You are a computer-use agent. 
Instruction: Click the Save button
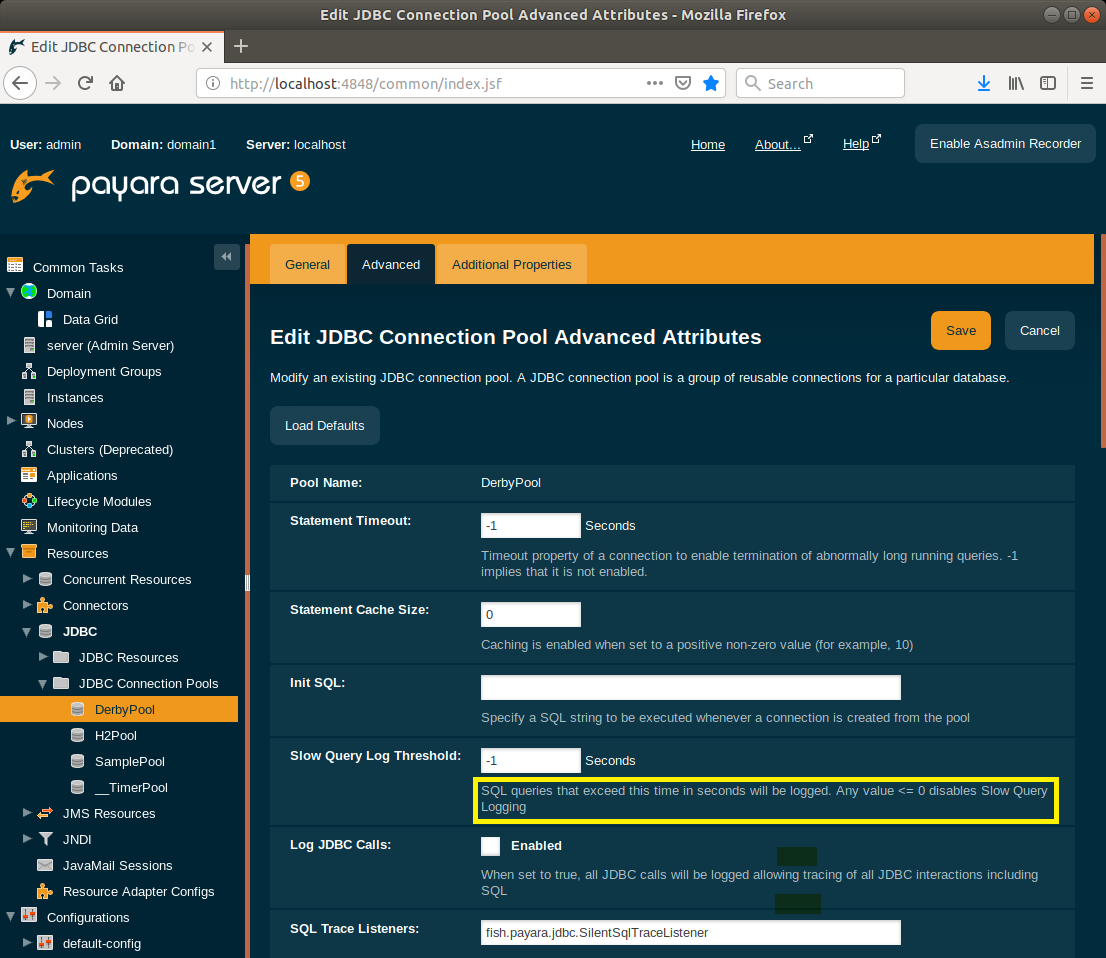[x=960, y=331]
